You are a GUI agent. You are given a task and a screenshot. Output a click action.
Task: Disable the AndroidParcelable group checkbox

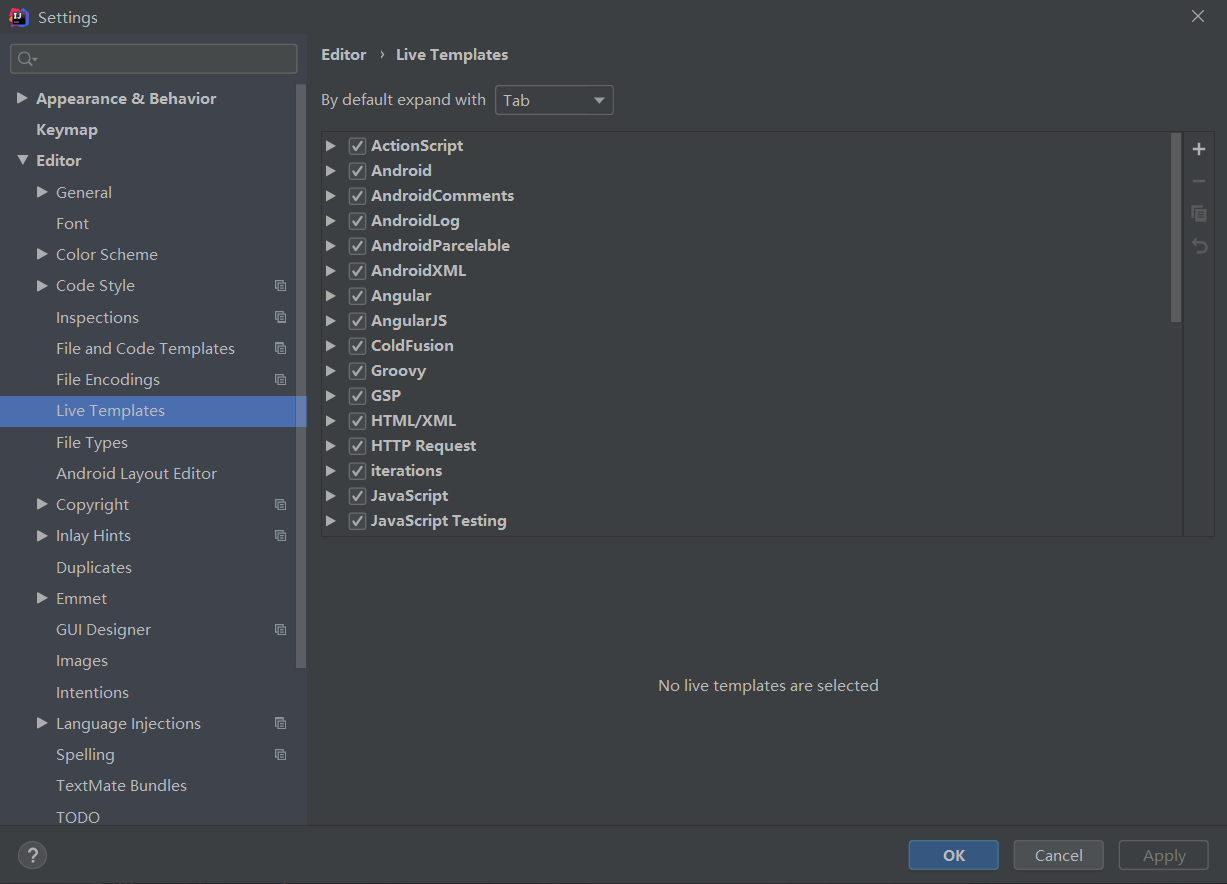(357, 246)
